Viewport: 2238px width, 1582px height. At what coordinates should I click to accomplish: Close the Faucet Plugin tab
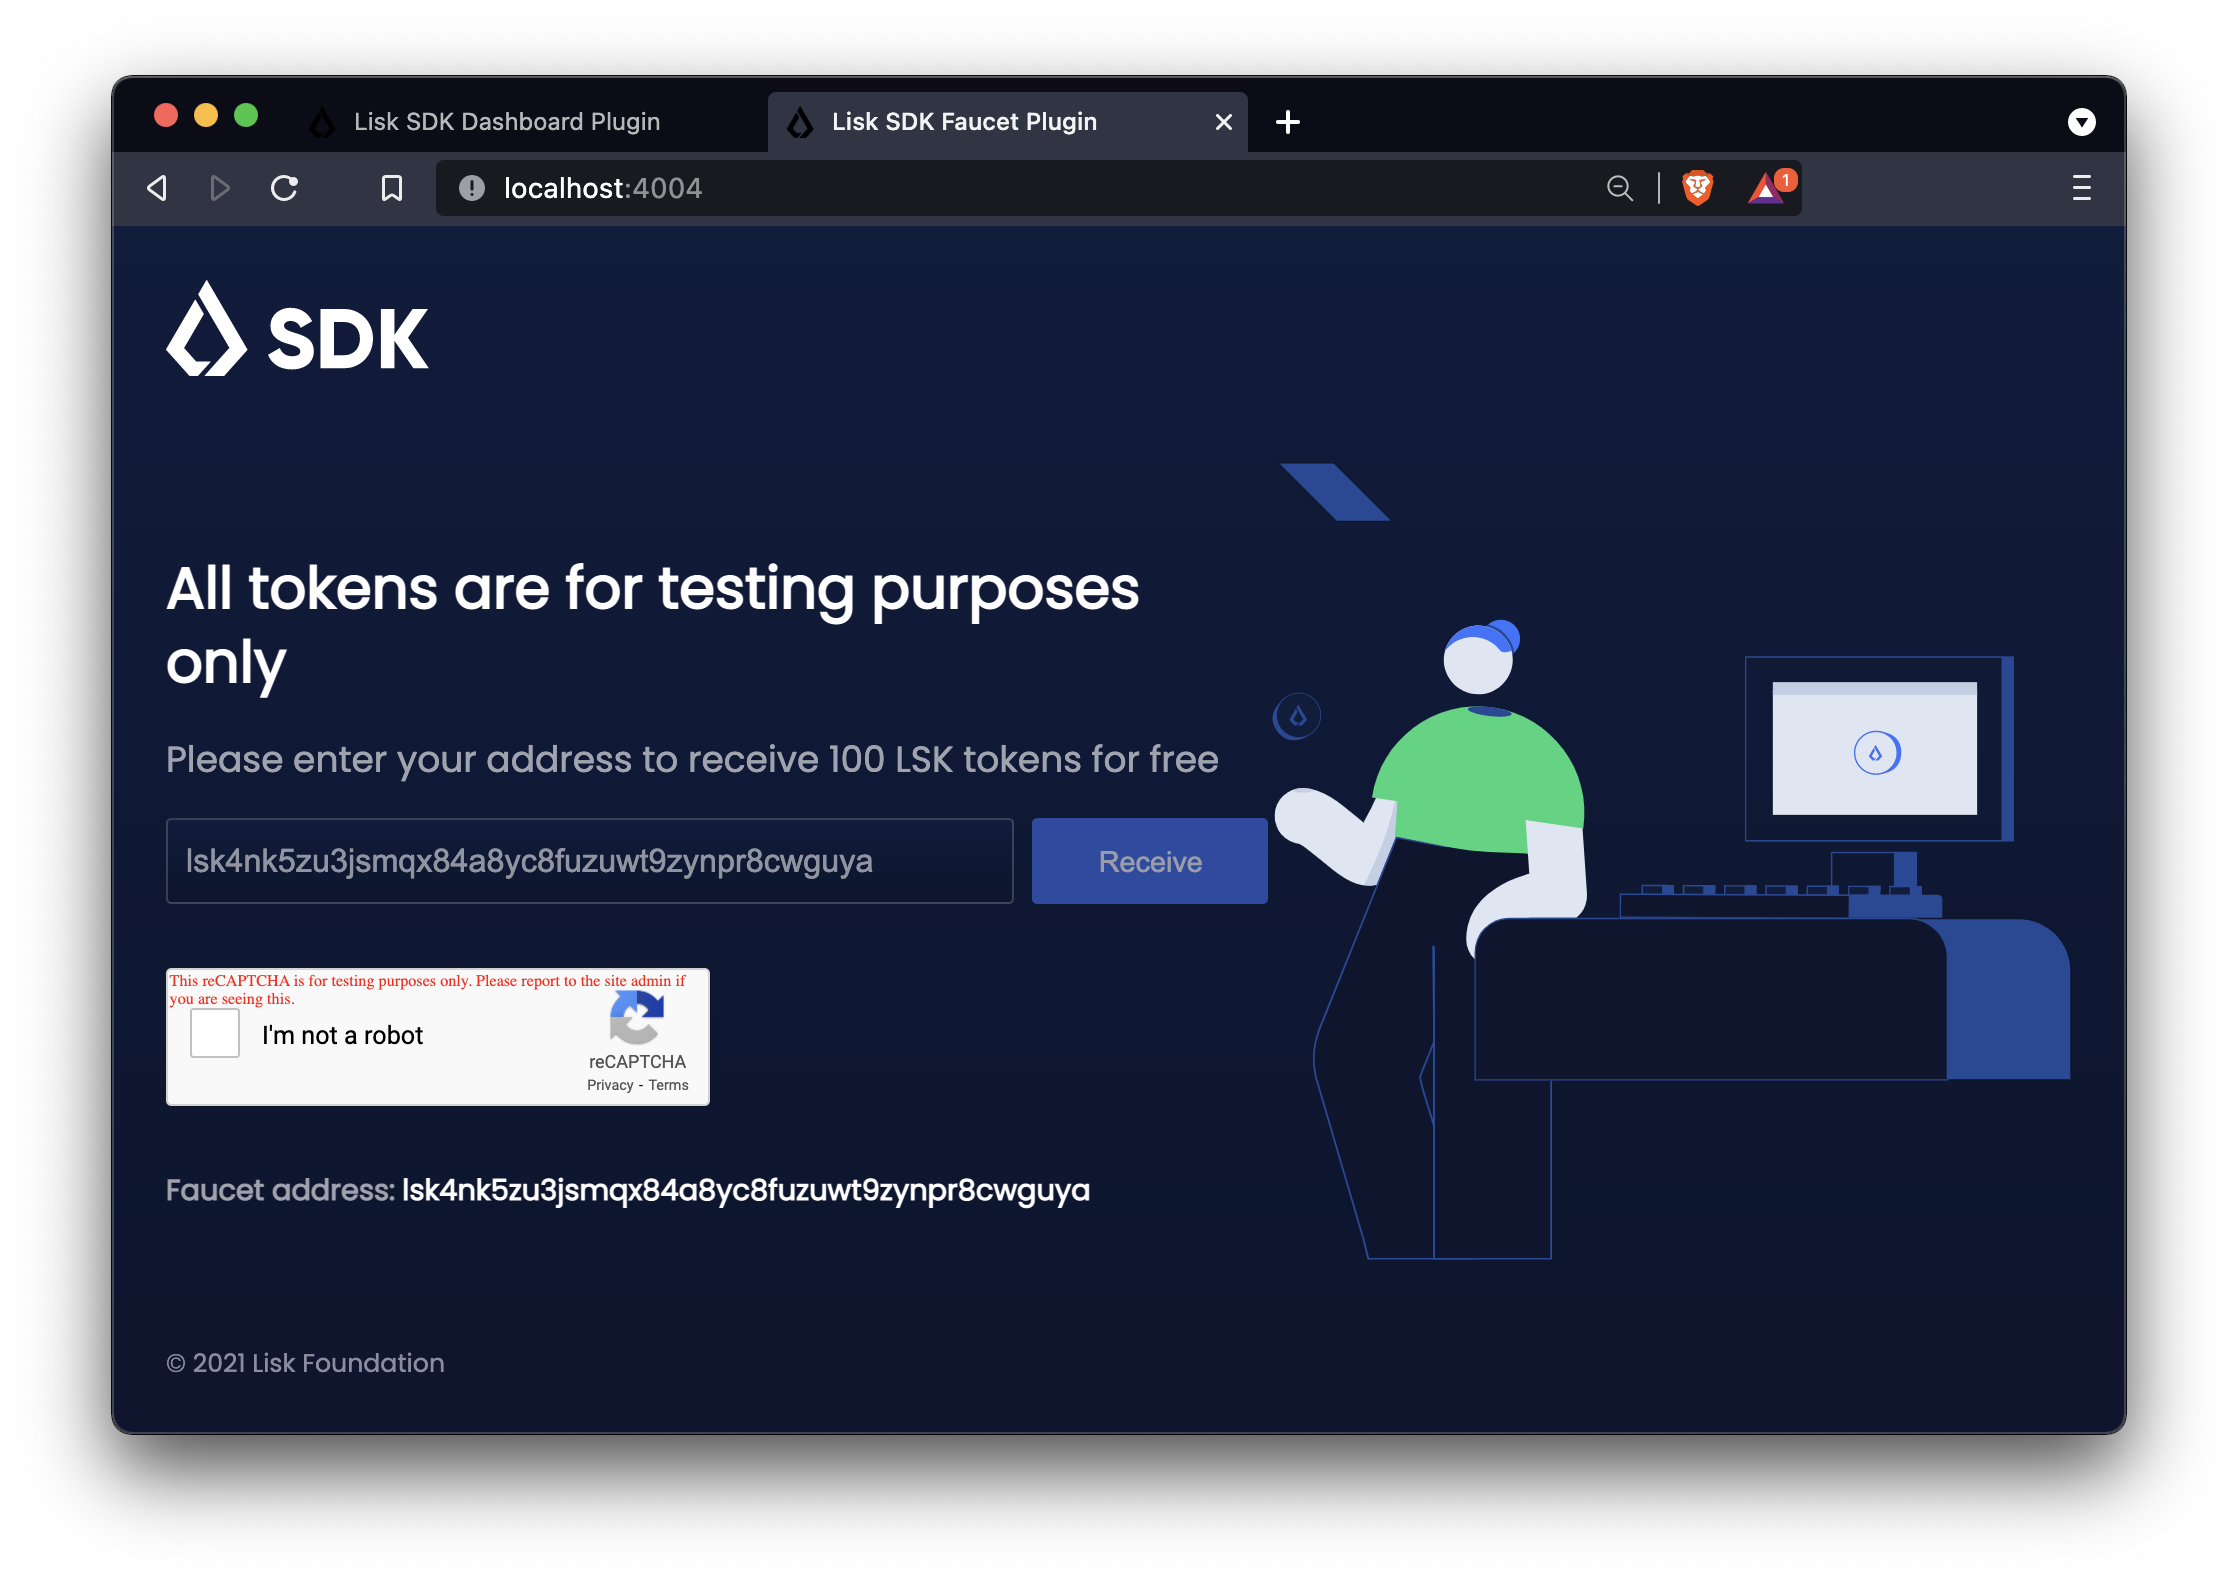1223,122
